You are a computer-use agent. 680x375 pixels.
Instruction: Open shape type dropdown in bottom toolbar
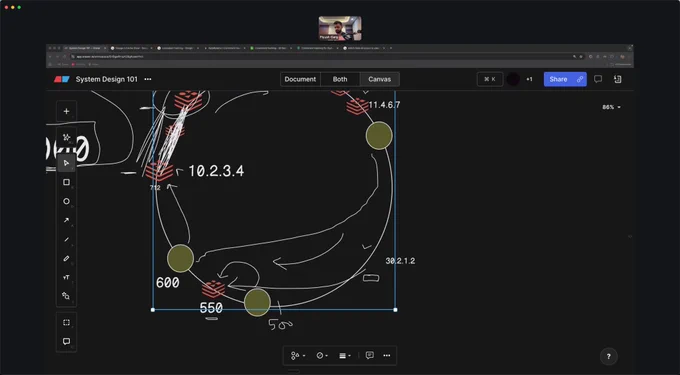pyautogui.click(x=298, y=355)
